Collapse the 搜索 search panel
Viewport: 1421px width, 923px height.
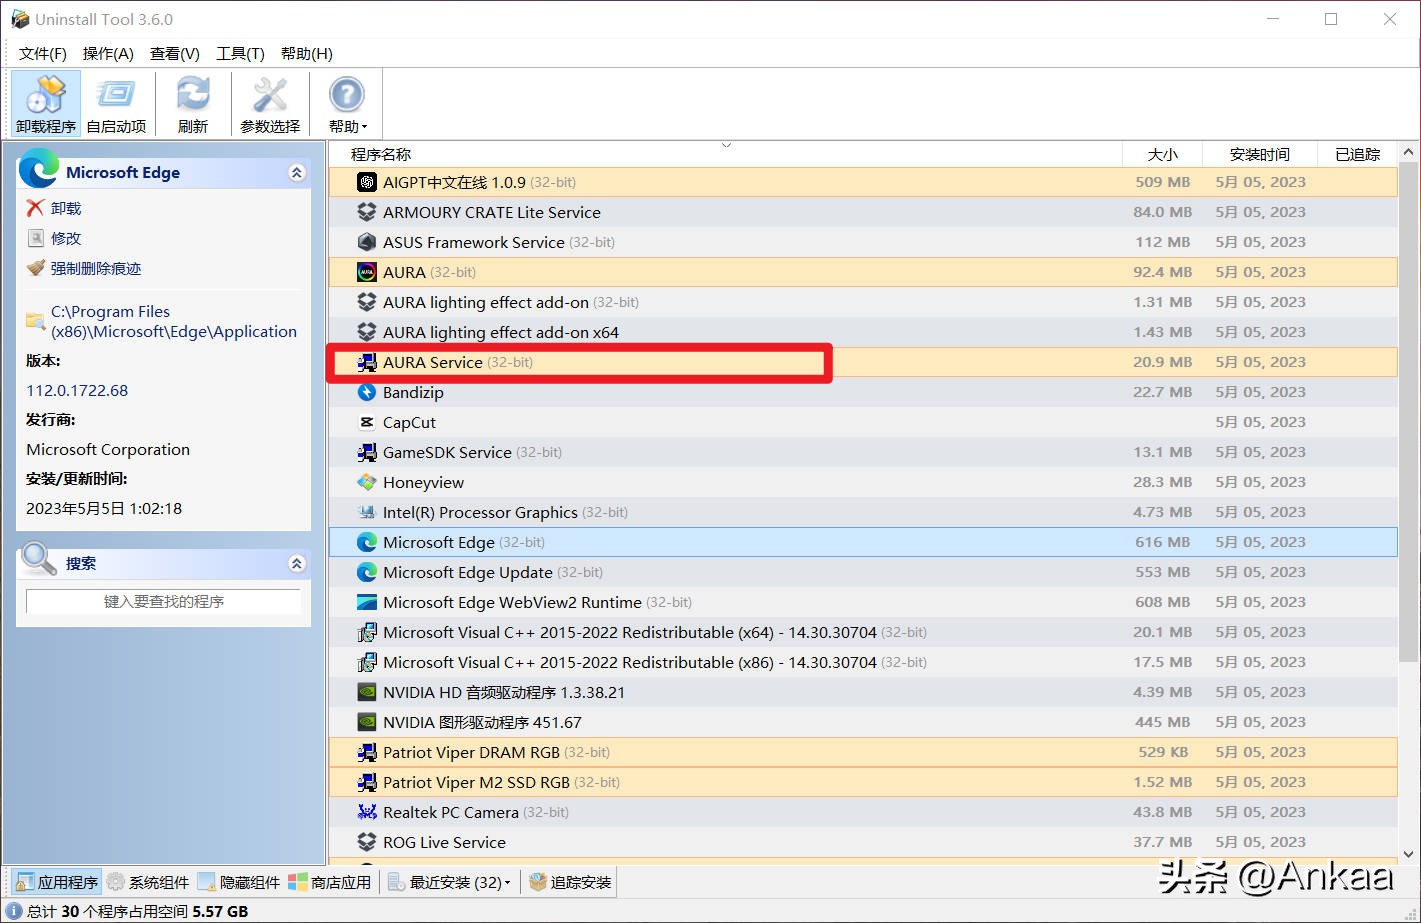[x=296, y=563]
